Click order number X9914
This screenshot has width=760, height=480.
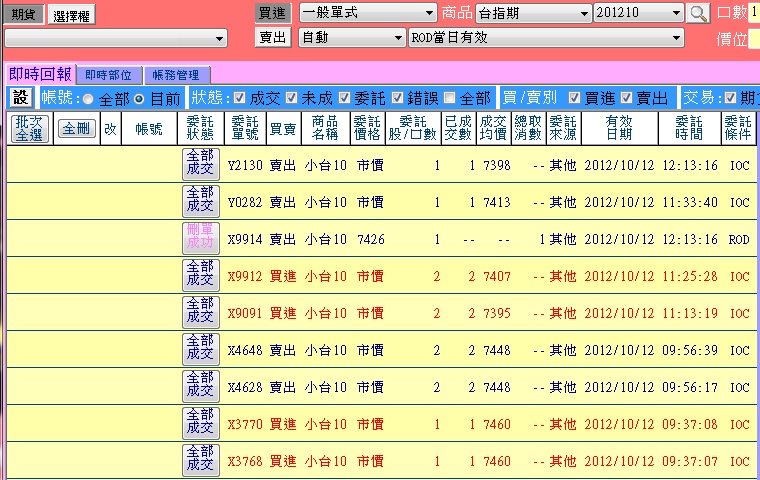245,239
